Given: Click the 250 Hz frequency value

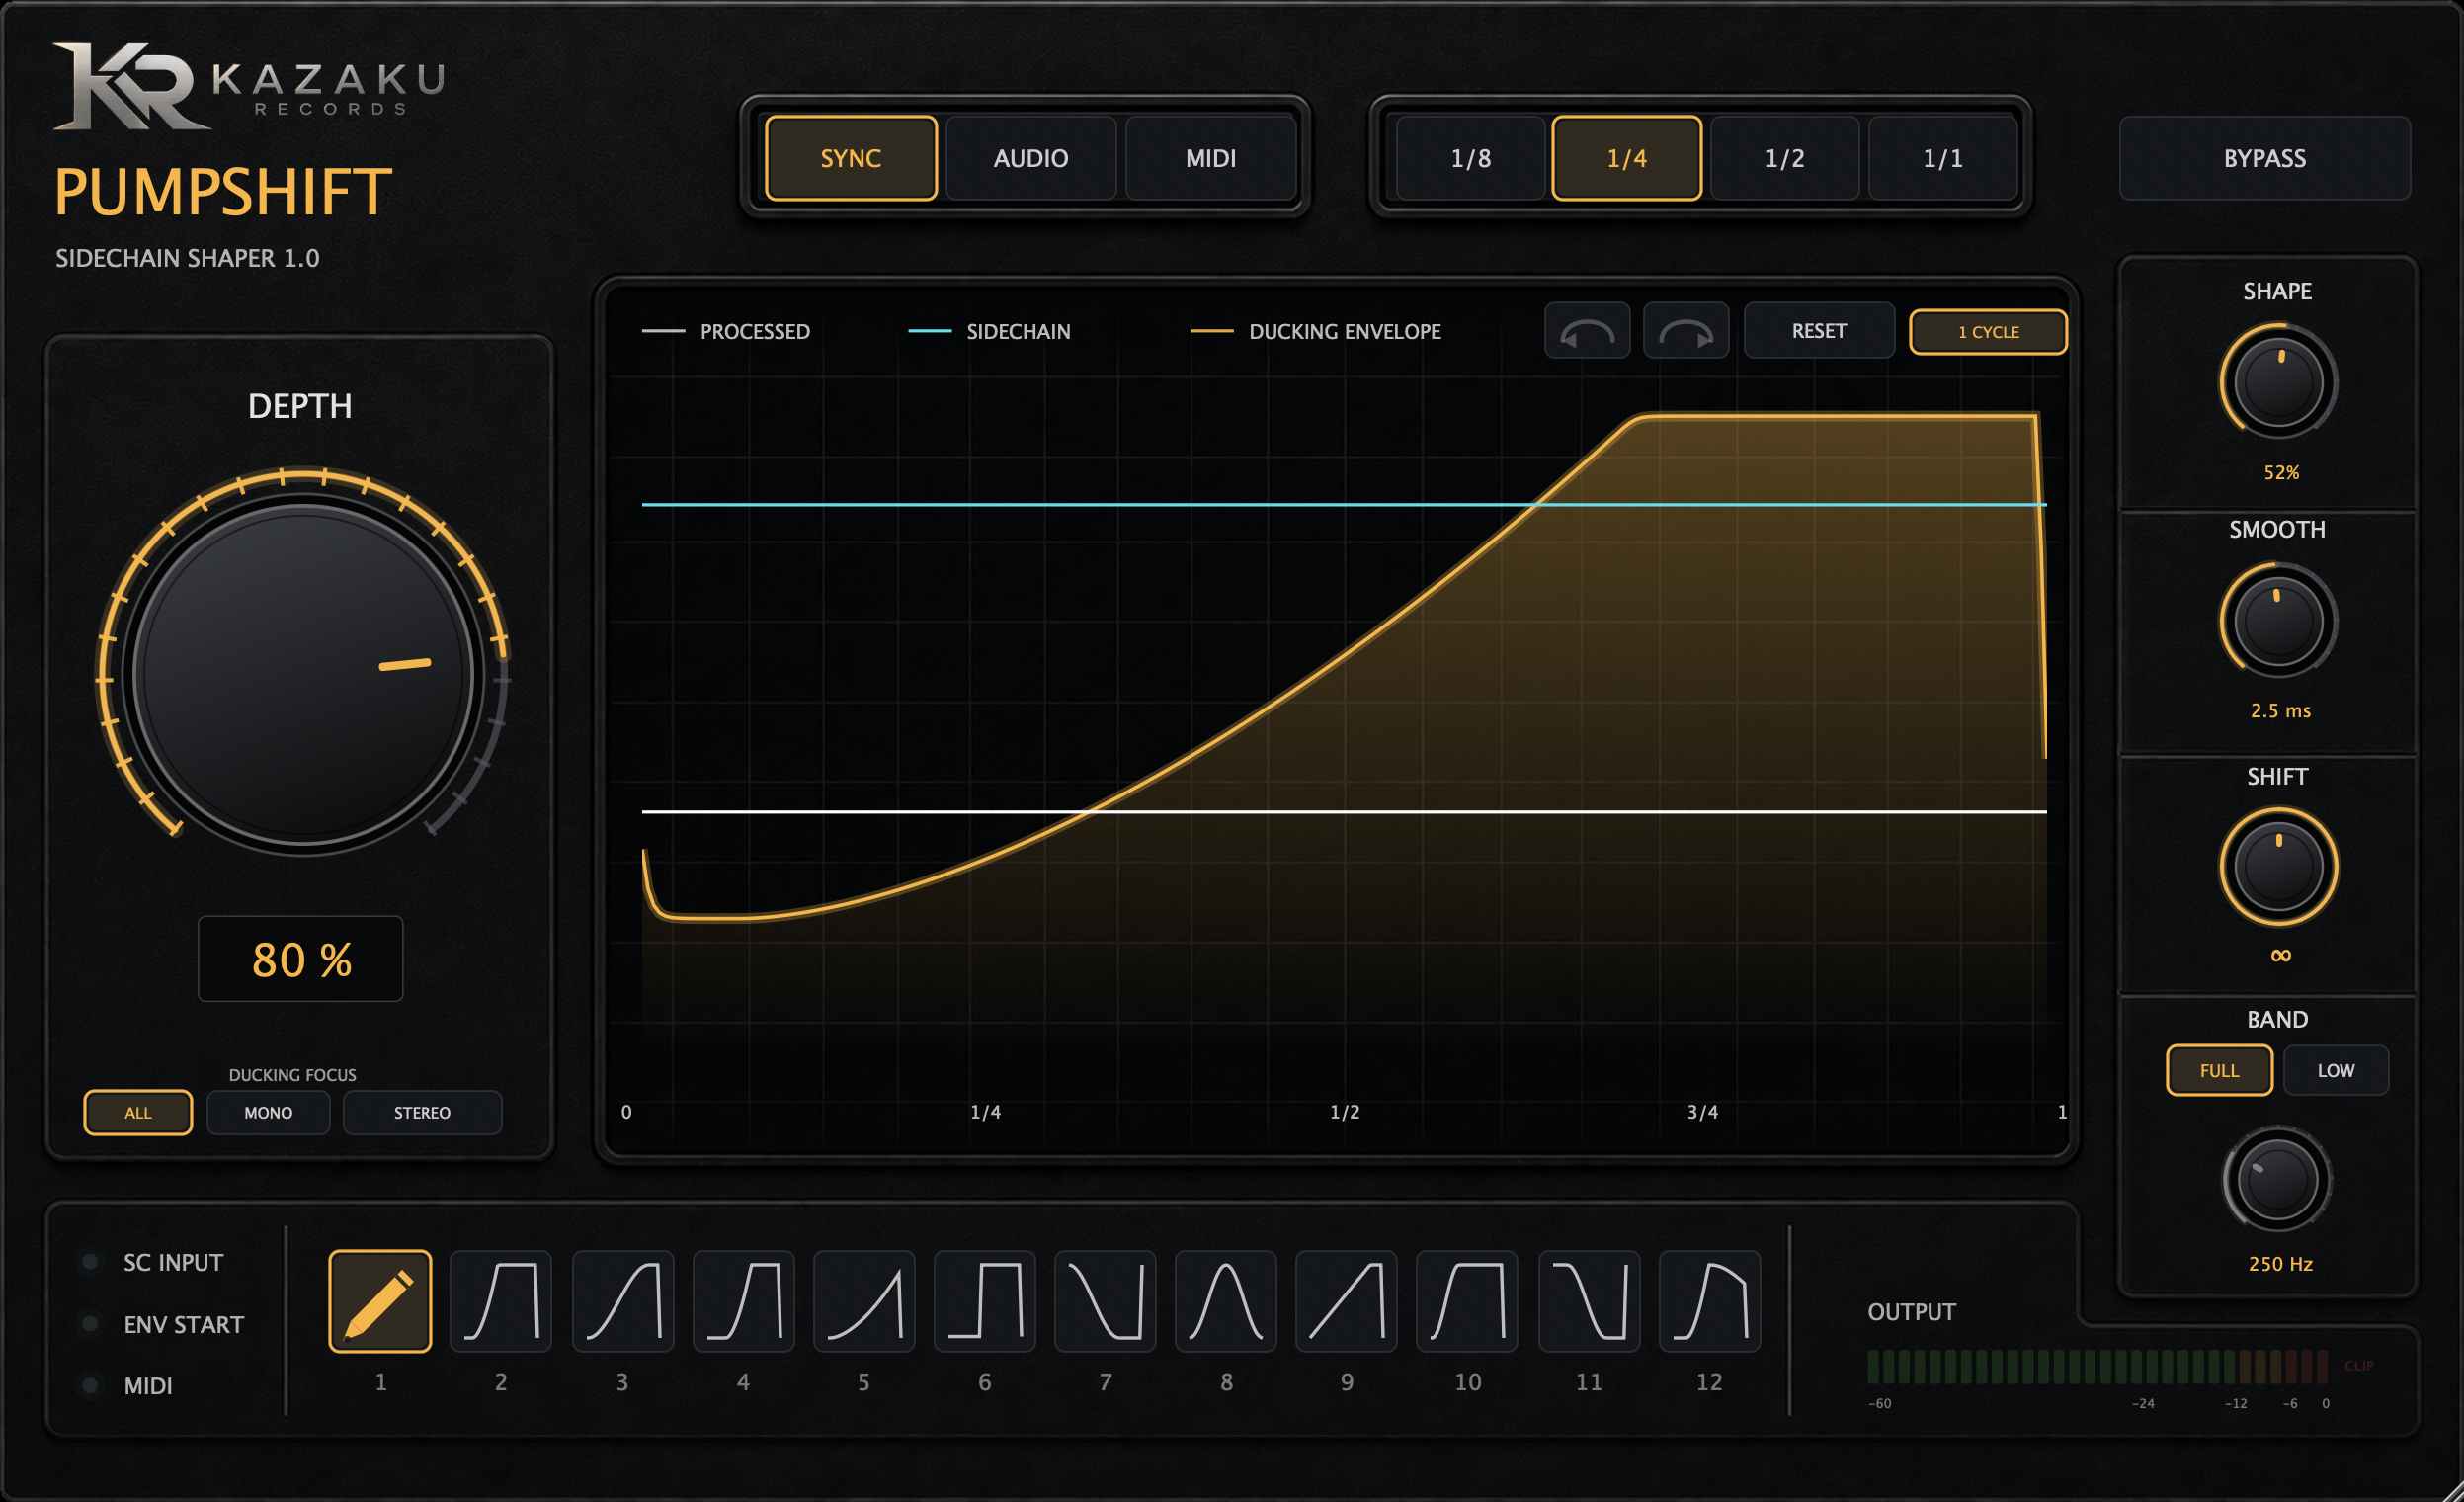Looking at the screenshot, I should [2280, 1264].
